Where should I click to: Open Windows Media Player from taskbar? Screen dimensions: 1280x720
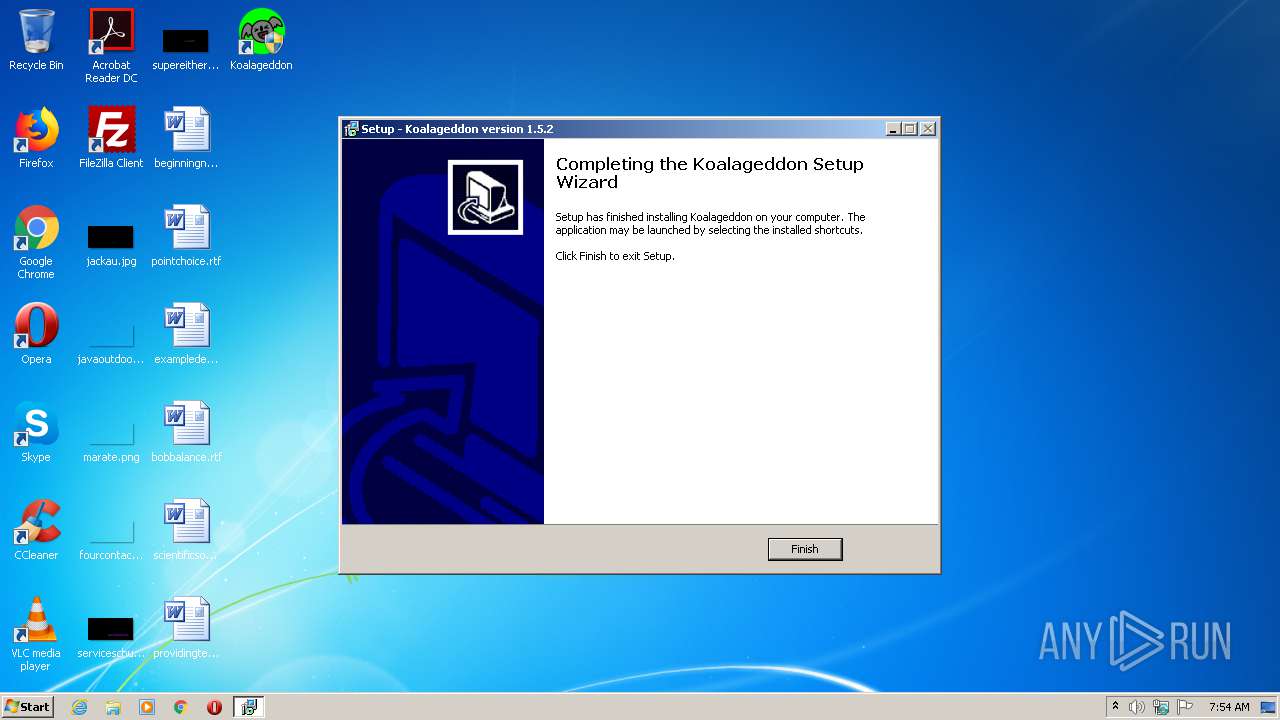(147, 707)
